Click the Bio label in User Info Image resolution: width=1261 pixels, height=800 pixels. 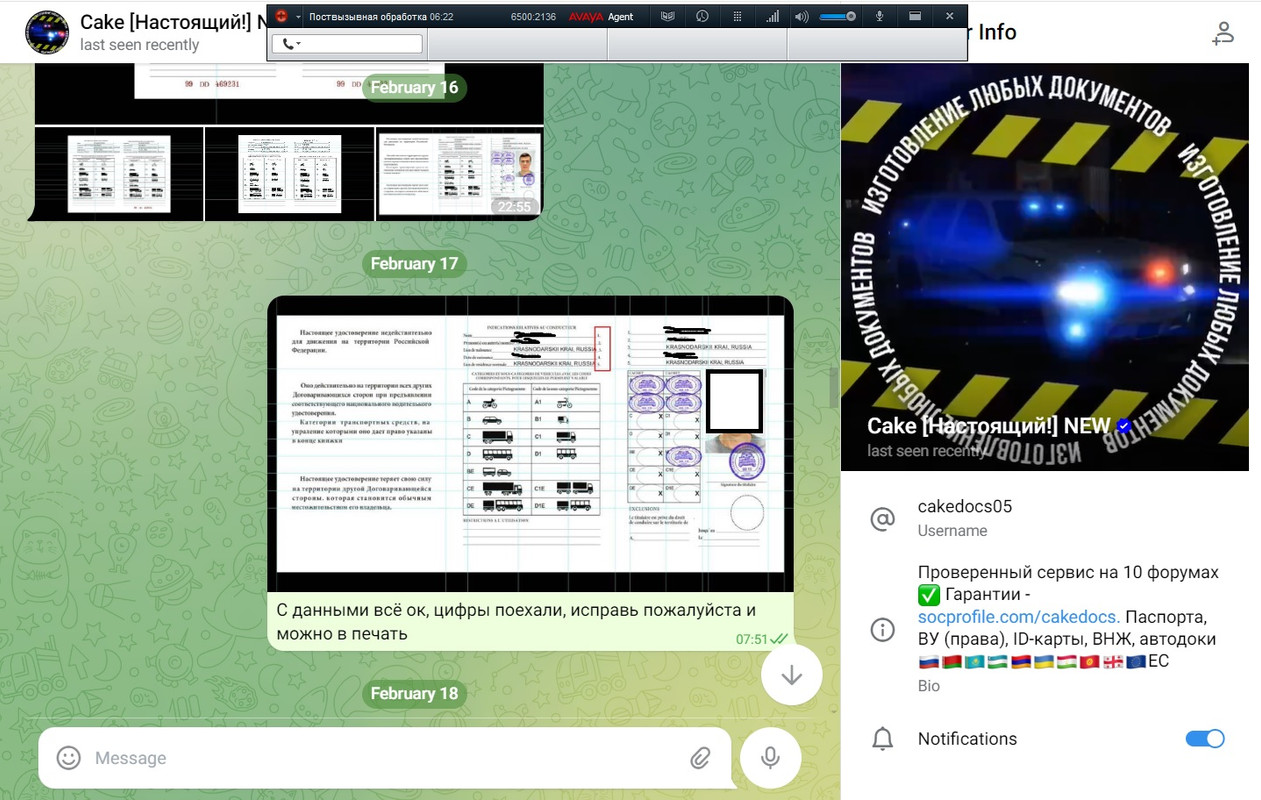pyautogui.click(x=929, y=686)
